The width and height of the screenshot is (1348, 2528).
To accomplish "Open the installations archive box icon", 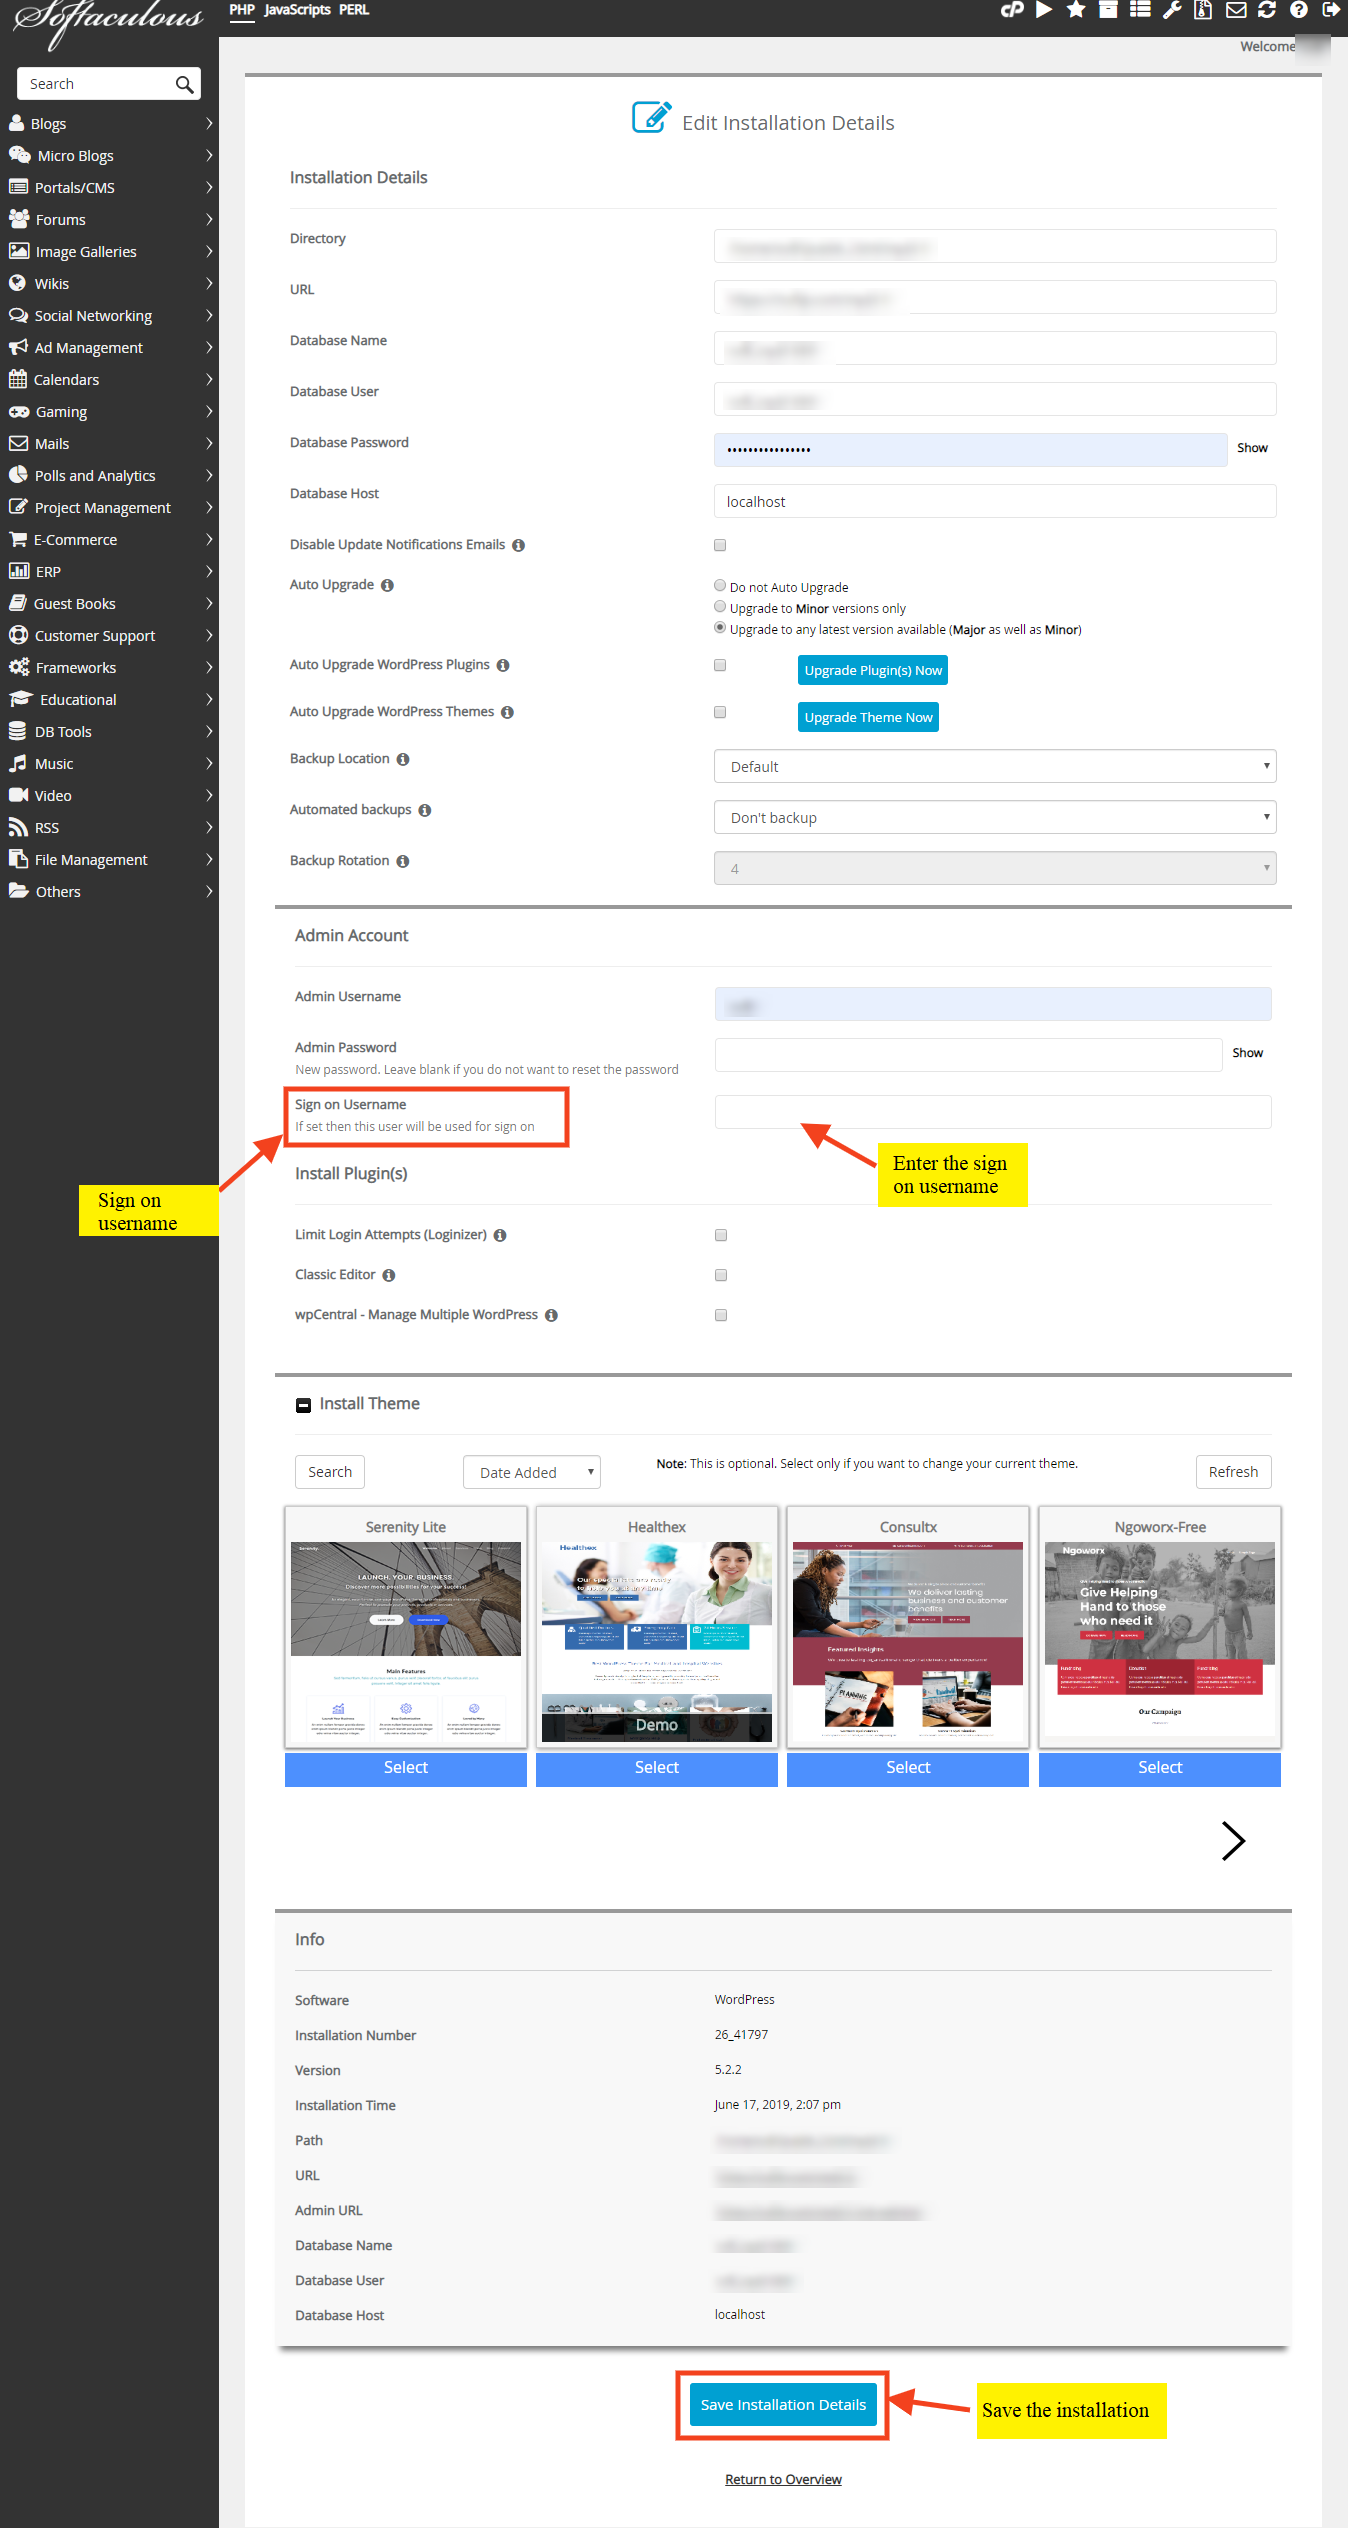I will (x=1108, y=10).
